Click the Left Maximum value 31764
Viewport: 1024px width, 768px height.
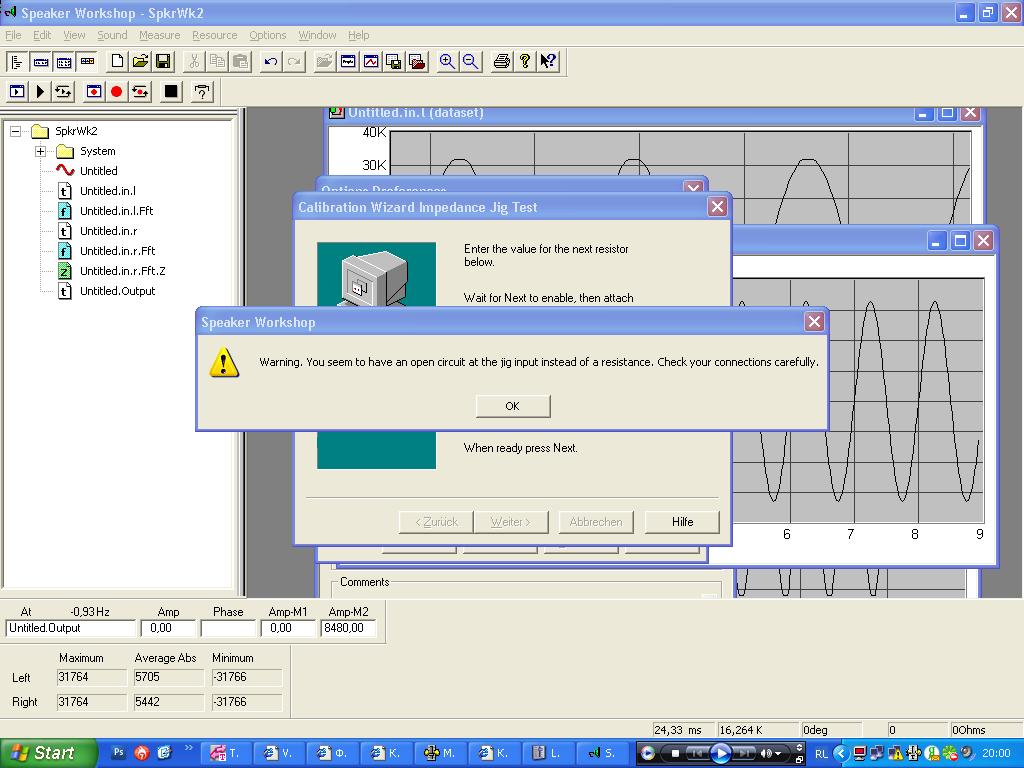(x=91, y=677)
